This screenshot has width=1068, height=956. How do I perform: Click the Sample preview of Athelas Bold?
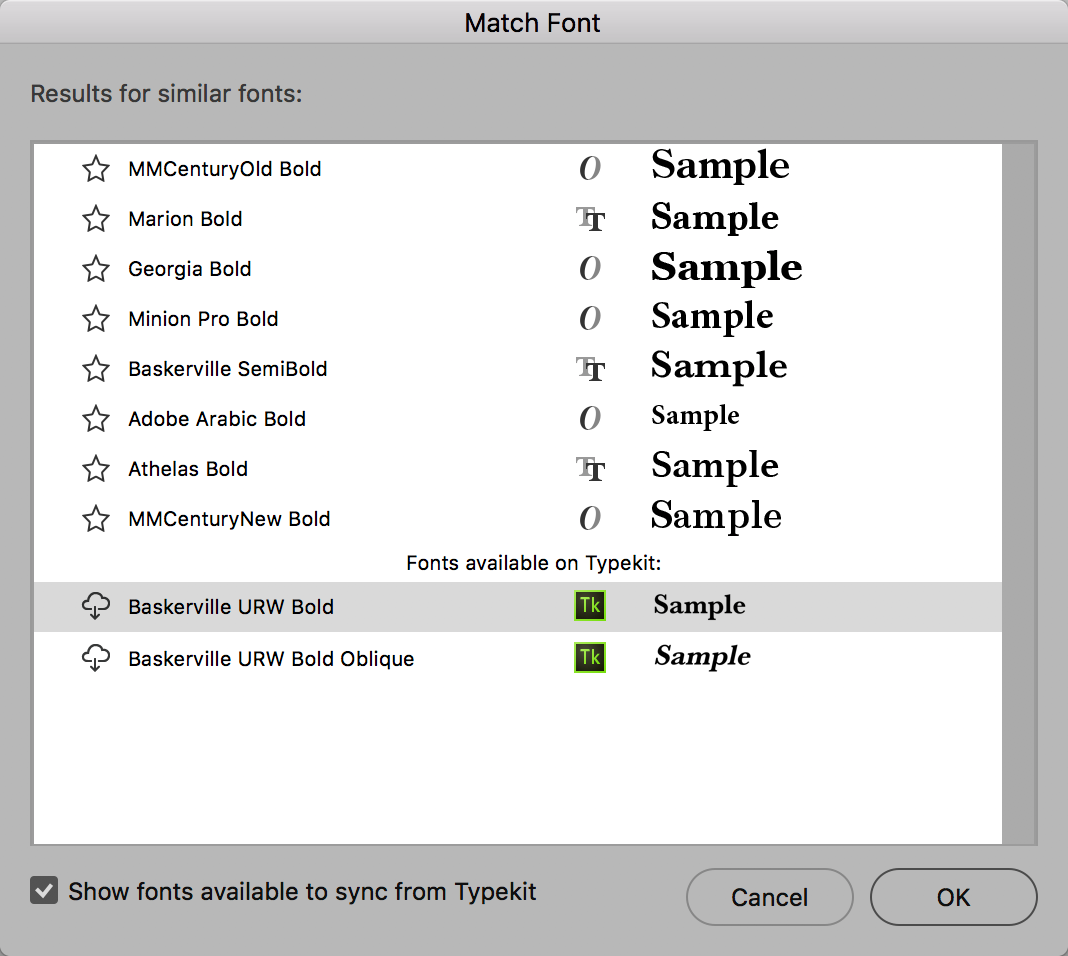coord(715,467)
